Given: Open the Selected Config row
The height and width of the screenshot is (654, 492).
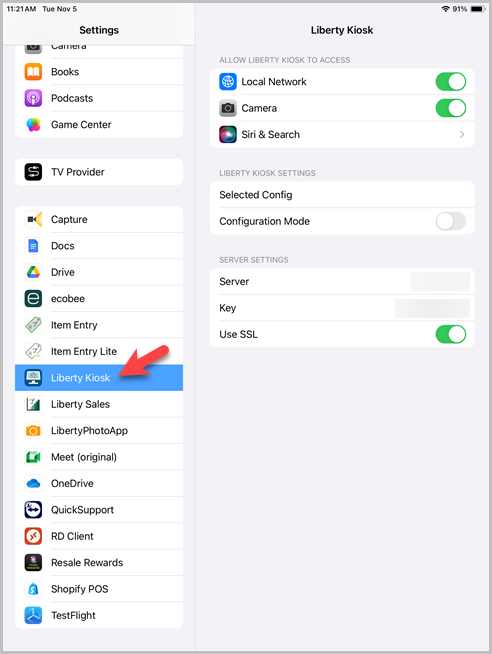Looking at the screenshot, I should tap(342, 195).
